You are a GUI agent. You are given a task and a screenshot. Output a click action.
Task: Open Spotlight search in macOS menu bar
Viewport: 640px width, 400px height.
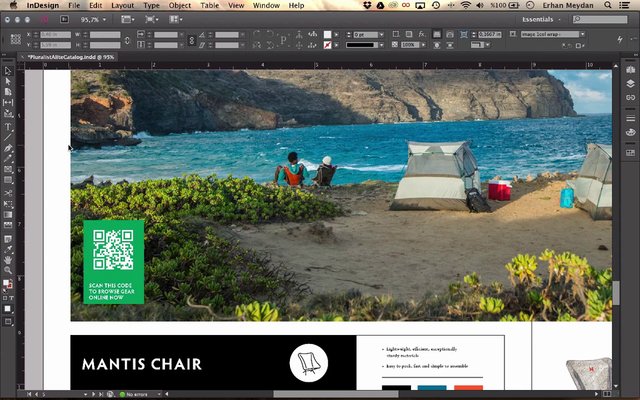[608, 5]
